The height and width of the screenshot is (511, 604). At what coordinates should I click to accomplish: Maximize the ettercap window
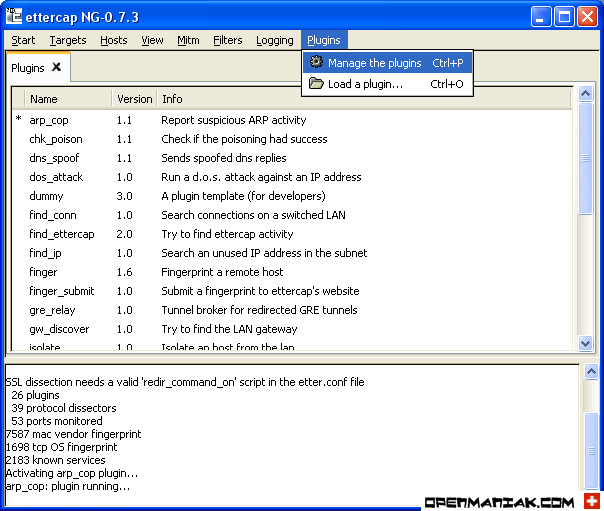pyautogui.click(x=564, y=17)
